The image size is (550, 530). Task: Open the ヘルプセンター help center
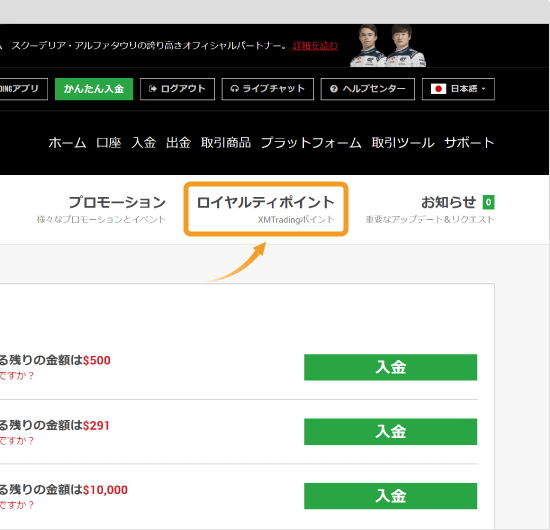(368, 89)
